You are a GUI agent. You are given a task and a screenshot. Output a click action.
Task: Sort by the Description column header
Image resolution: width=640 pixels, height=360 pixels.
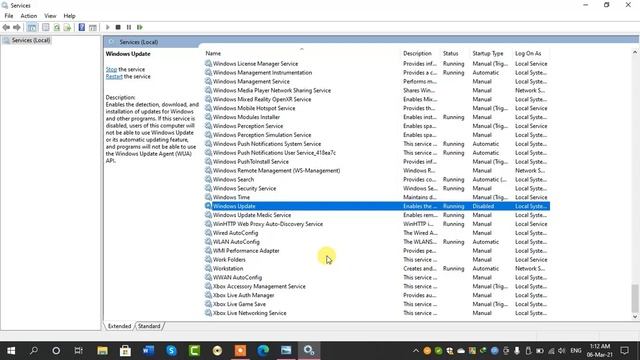pos(417,53)
